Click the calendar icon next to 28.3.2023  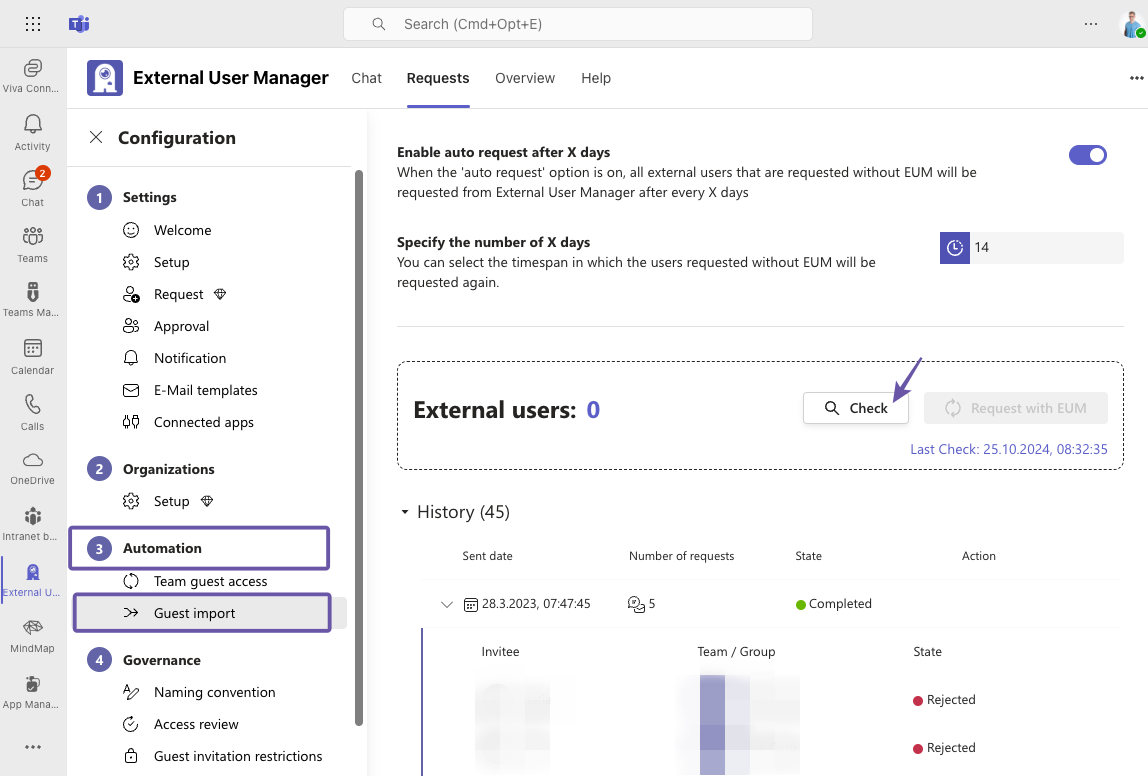click(471, 605)
